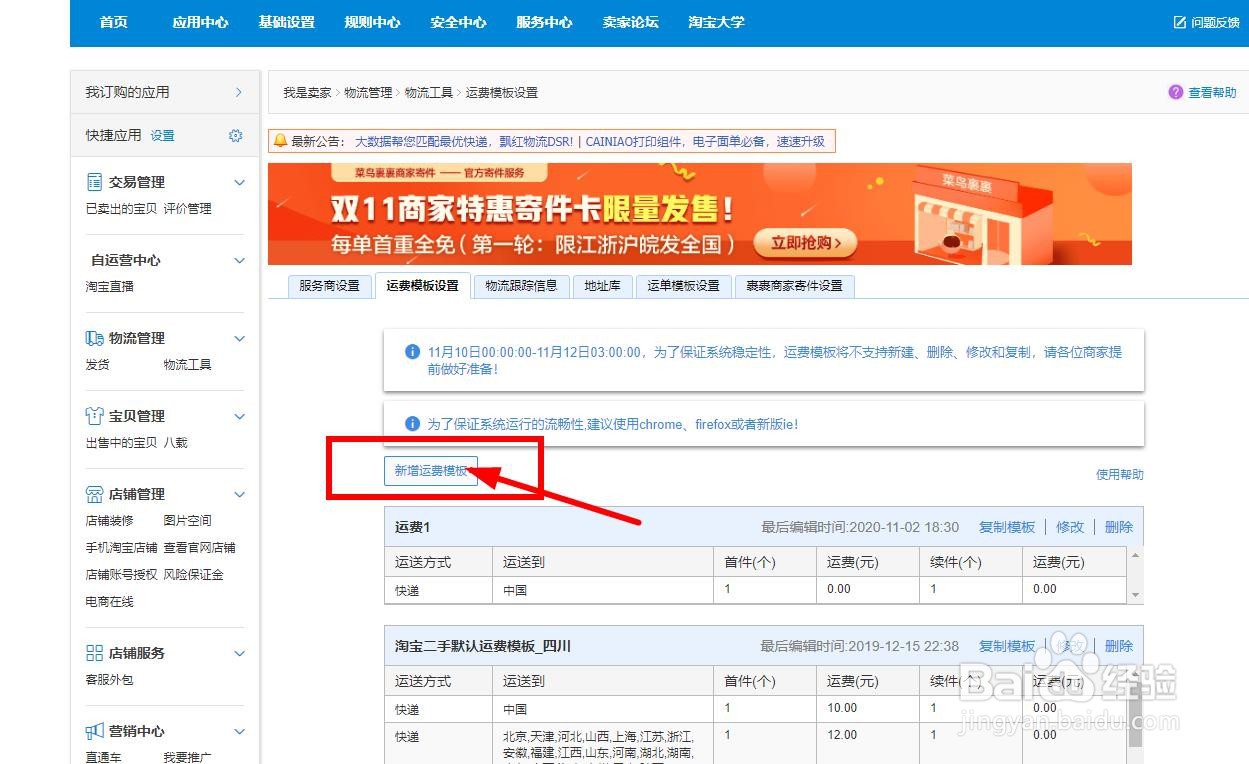The width and height of the screenshot is (1249, 764).
Task: Collapse the 店铺管理 section chevron
Action: pyautogui.click(x=239, y=494)
